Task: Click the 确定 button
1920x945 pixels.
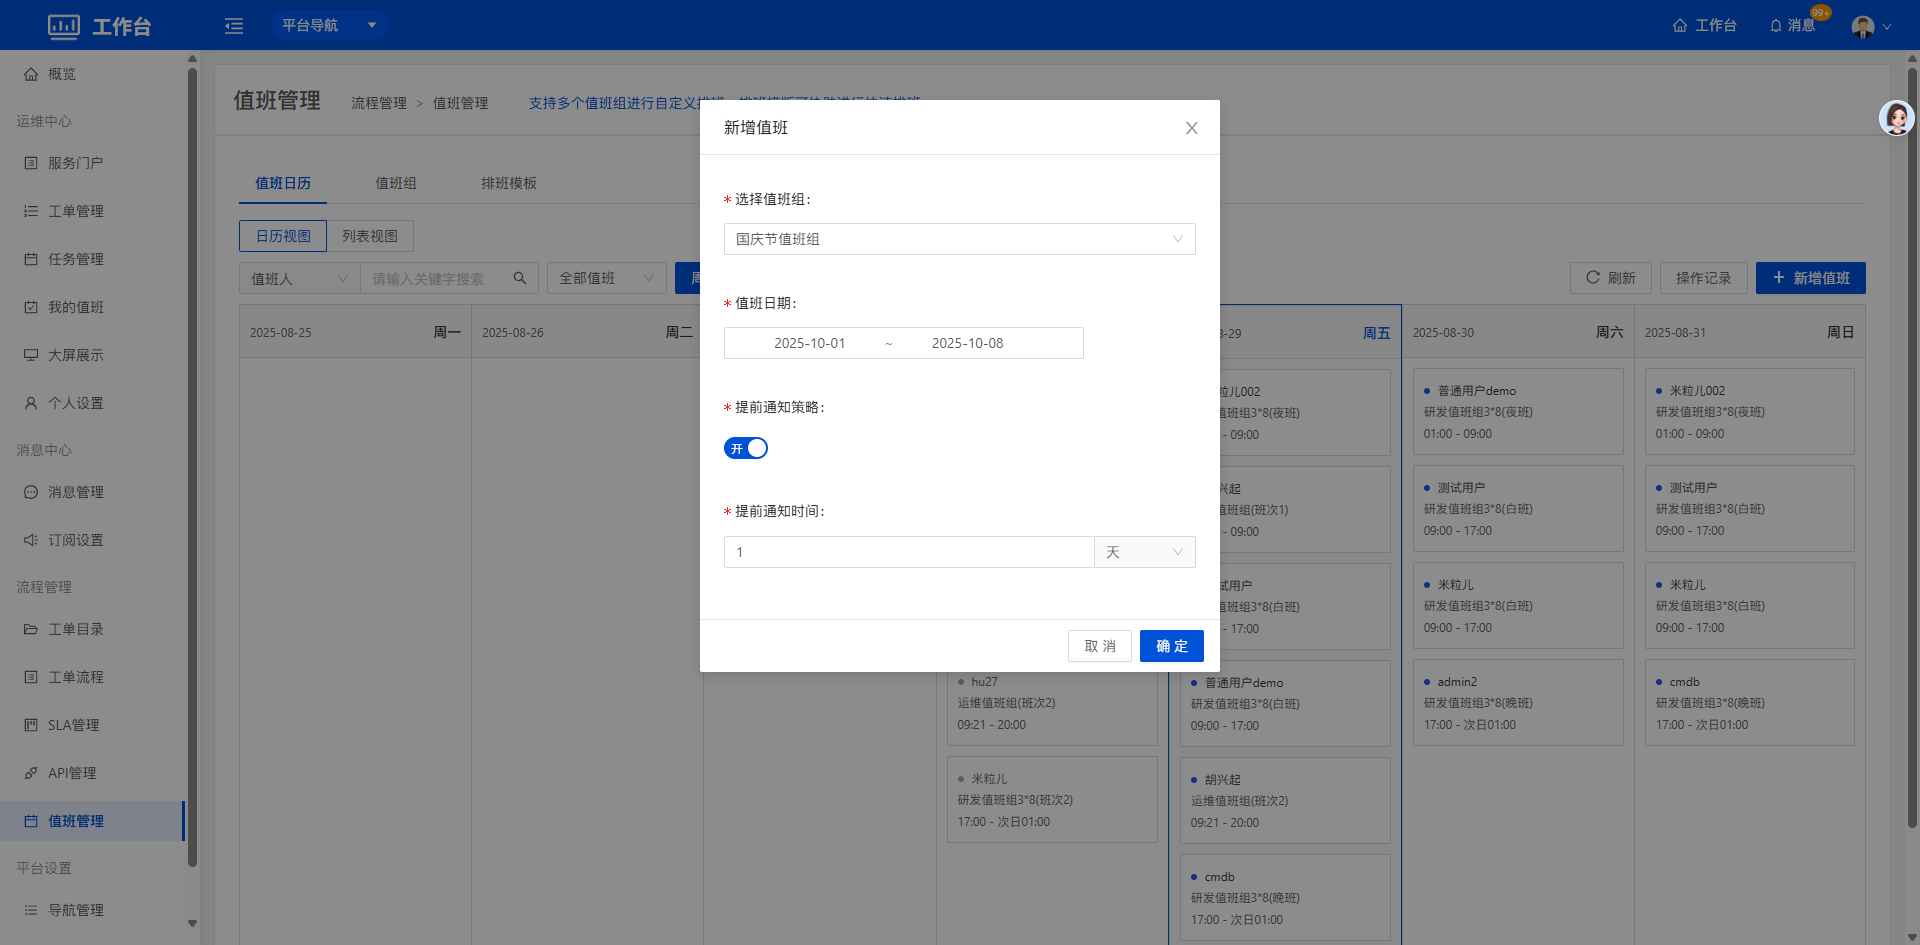Action: click(x=1171, y=646)
